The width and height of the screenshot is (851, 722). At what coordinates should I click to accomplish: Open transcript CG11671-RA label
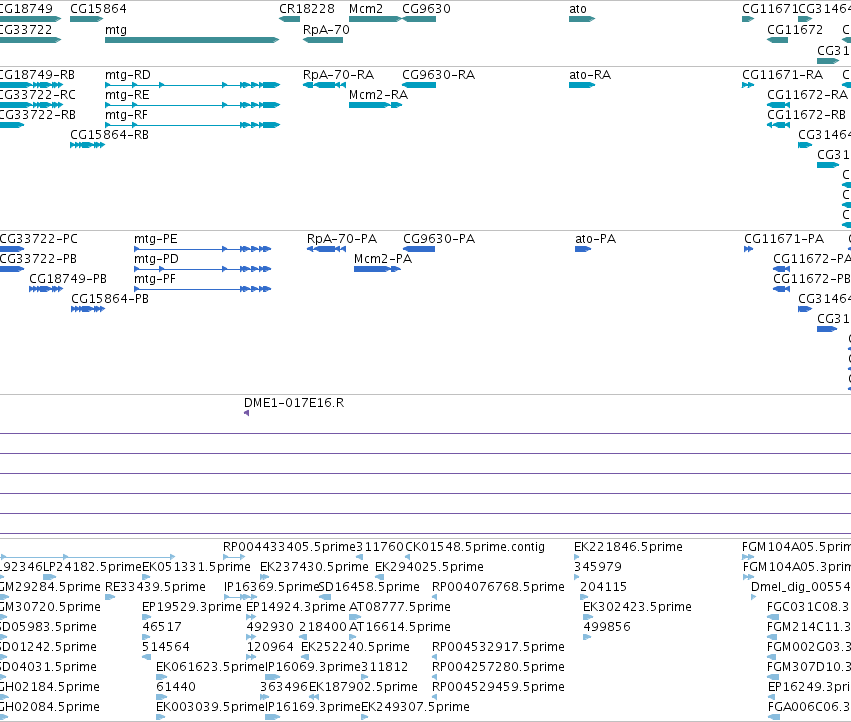tap(783, 74)
